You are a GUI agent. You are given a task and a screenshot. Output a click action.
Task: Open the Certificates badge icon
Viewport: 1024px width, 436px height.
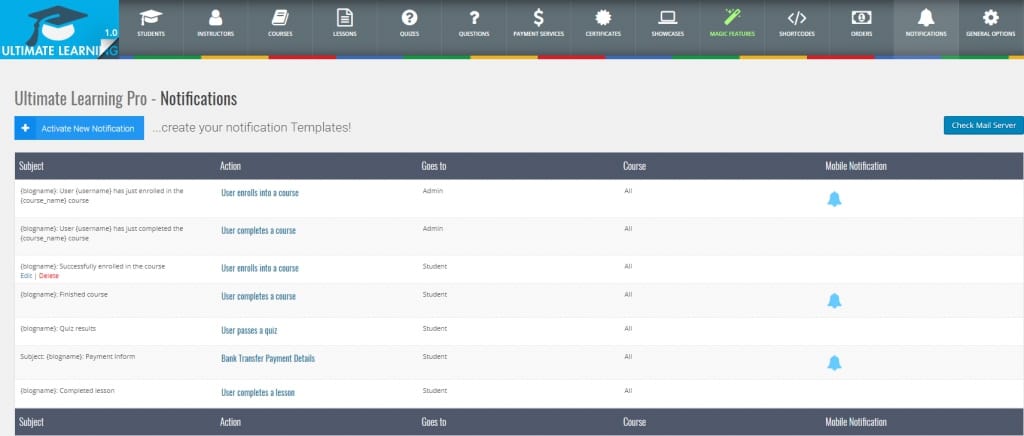point(603,18)
